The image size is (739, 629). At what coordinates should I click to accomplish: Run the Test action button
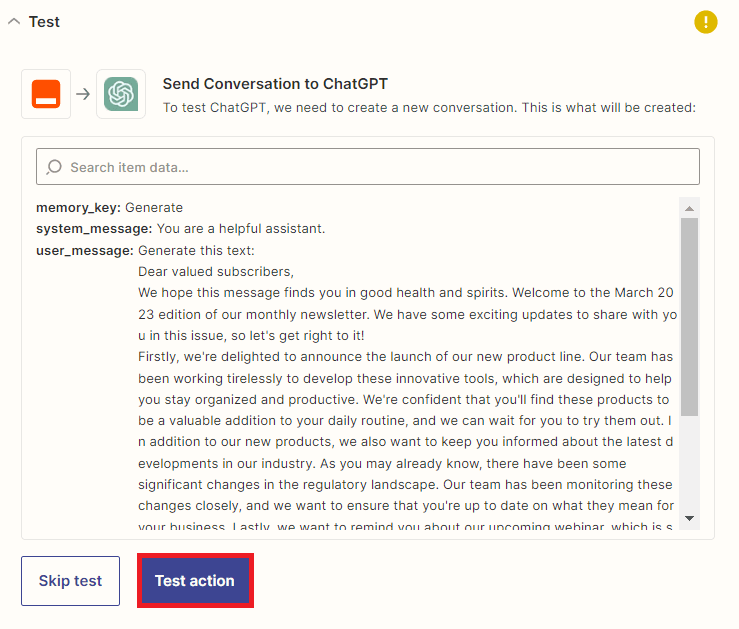coord(194,580)
